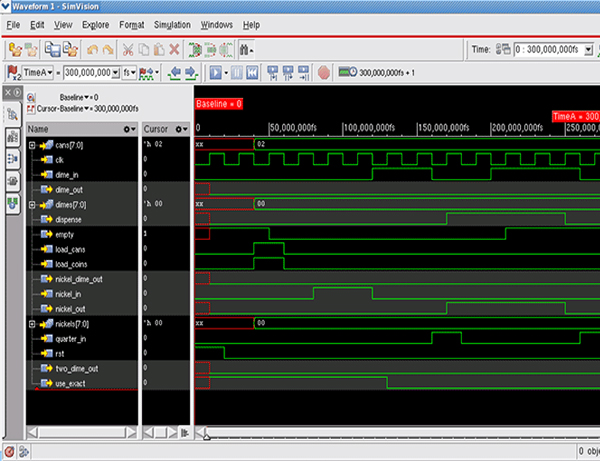Click the Name panel scroll left arrow
The height and width of the screenshot is (461, 600).
click(32, 433)
